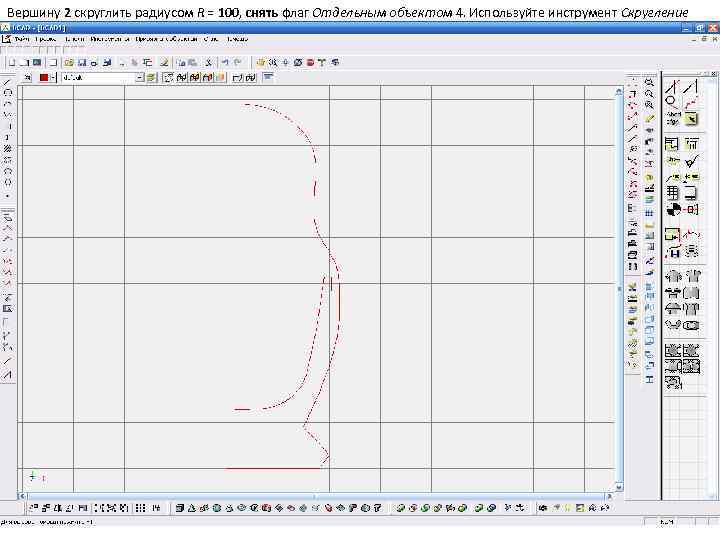The height and width of the screenshot is (540, 720).
Task: Open the dropdown next to red swatch
Action: click(53, 78)
